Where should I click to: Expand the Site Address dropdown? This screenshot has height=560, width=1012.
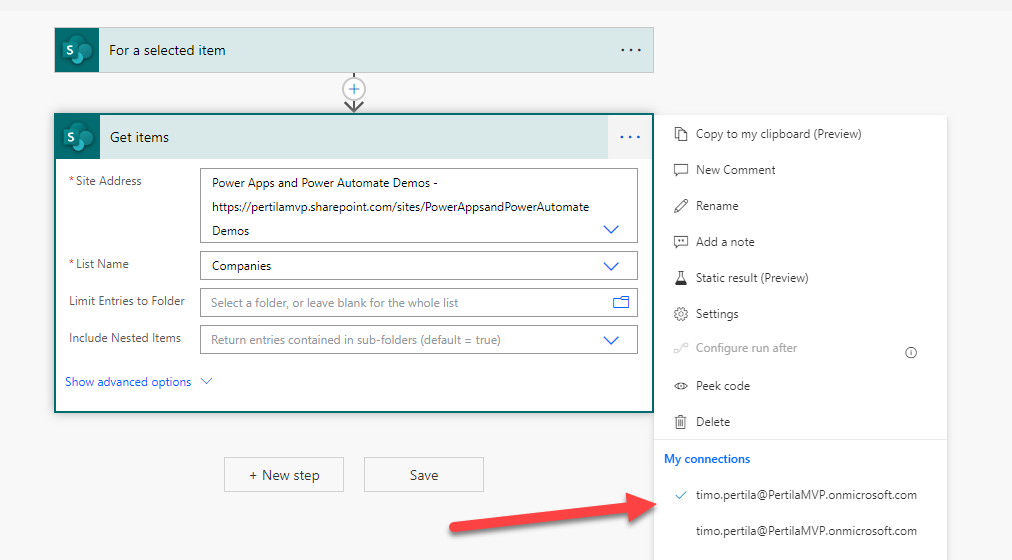[611, 230]
